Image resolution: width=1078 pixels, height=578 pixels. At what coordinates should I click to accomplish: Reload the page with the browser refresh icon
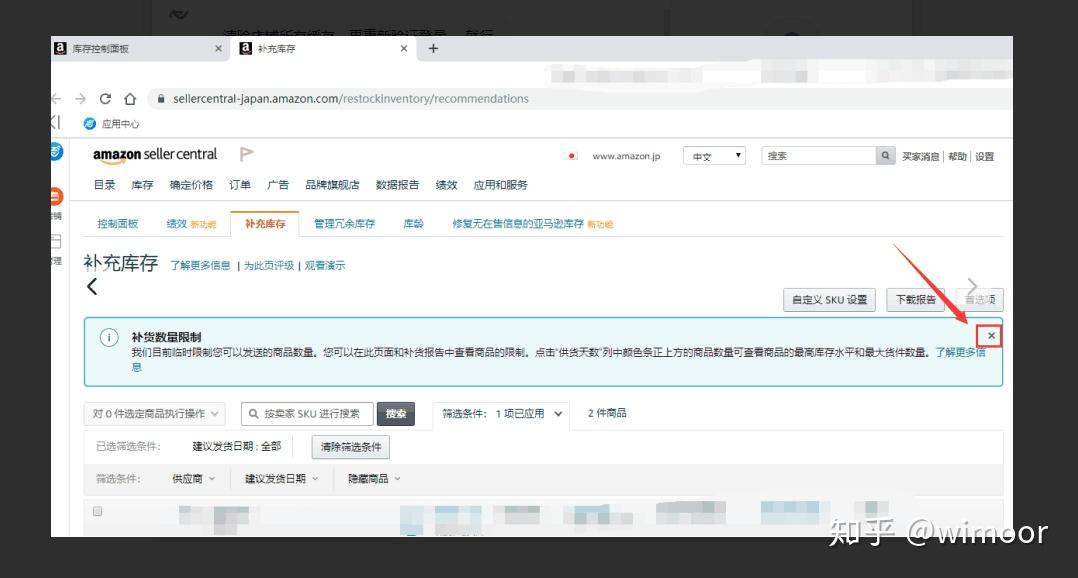pyautogui.click(x=105, y=98)
